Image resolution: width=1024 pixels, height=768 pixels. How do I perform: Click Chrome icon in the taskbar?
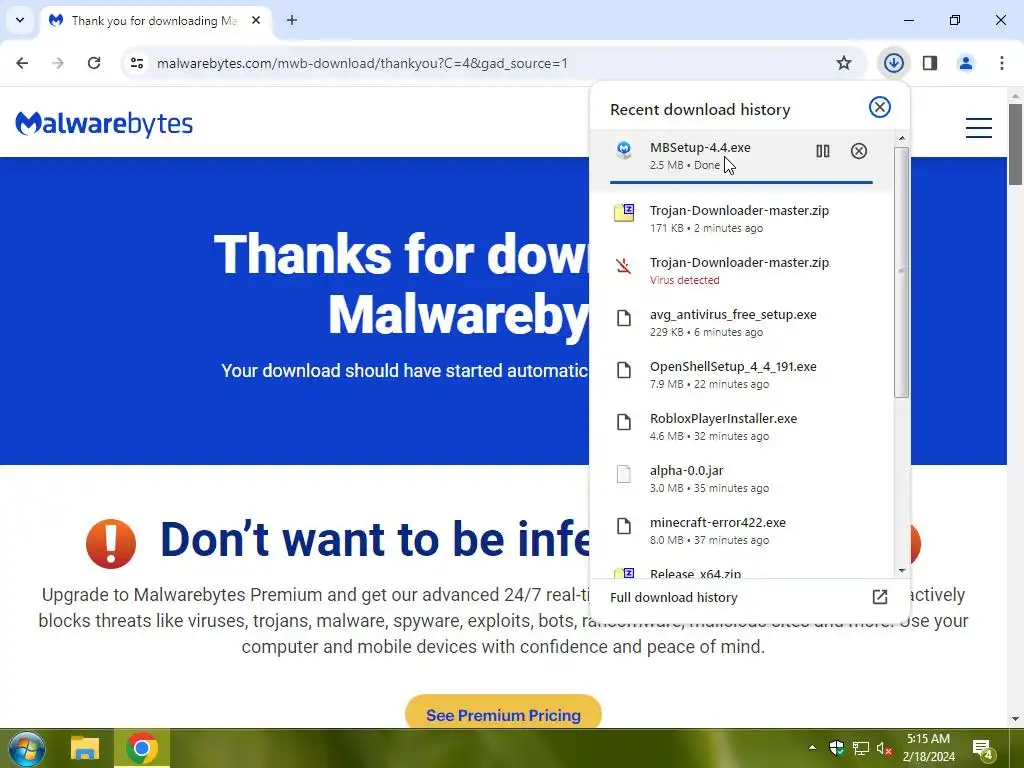tap(142, 748)
